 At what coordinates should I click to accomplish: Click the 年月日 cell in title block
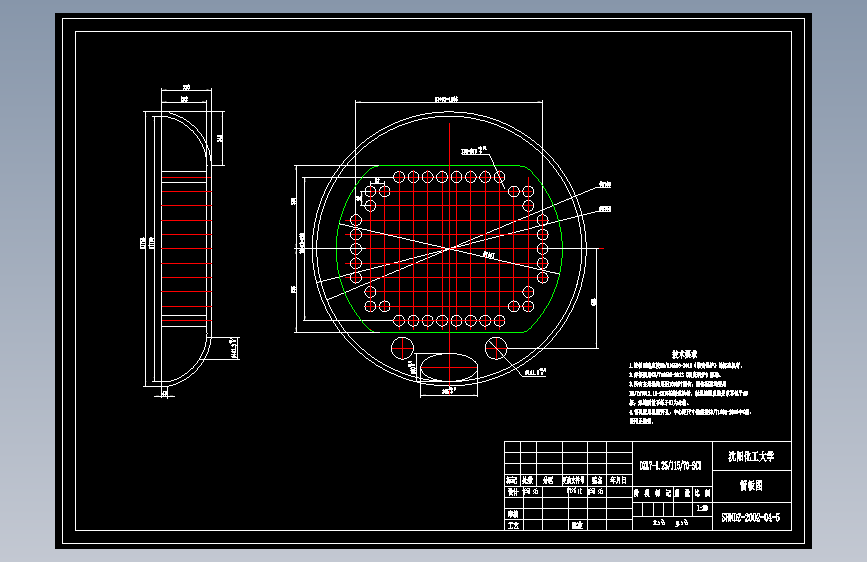coord(618,480)
